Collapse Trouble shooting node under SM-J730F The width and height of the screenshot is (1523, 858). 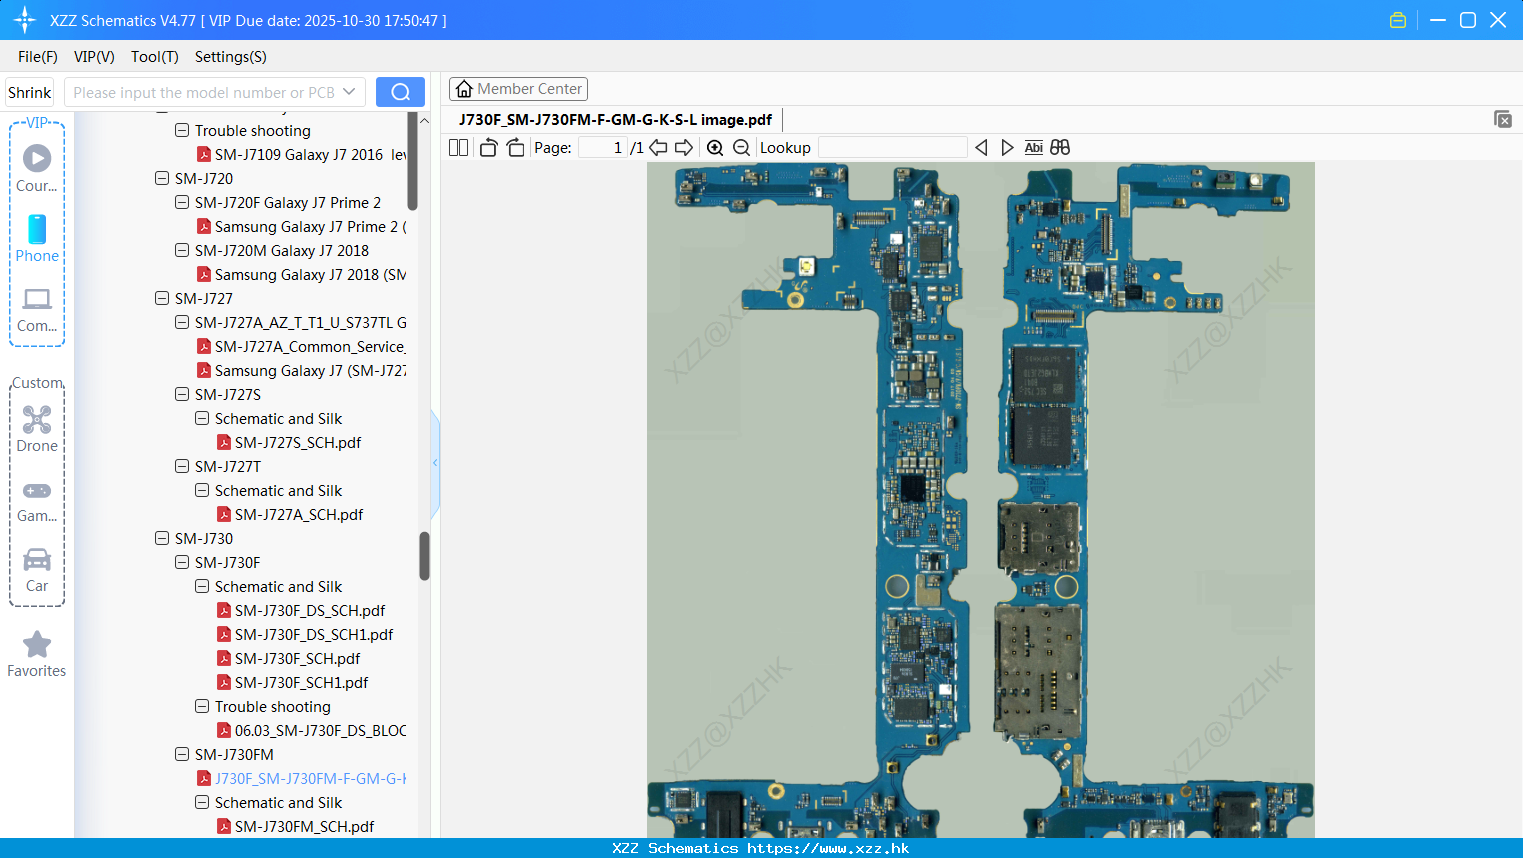click(202, 706)
